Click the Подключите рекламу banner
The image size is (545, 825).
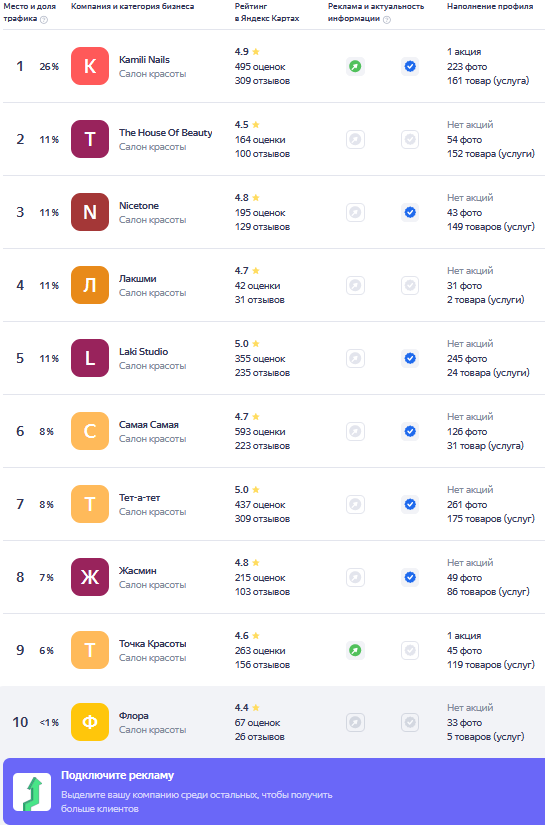(274, 791)
